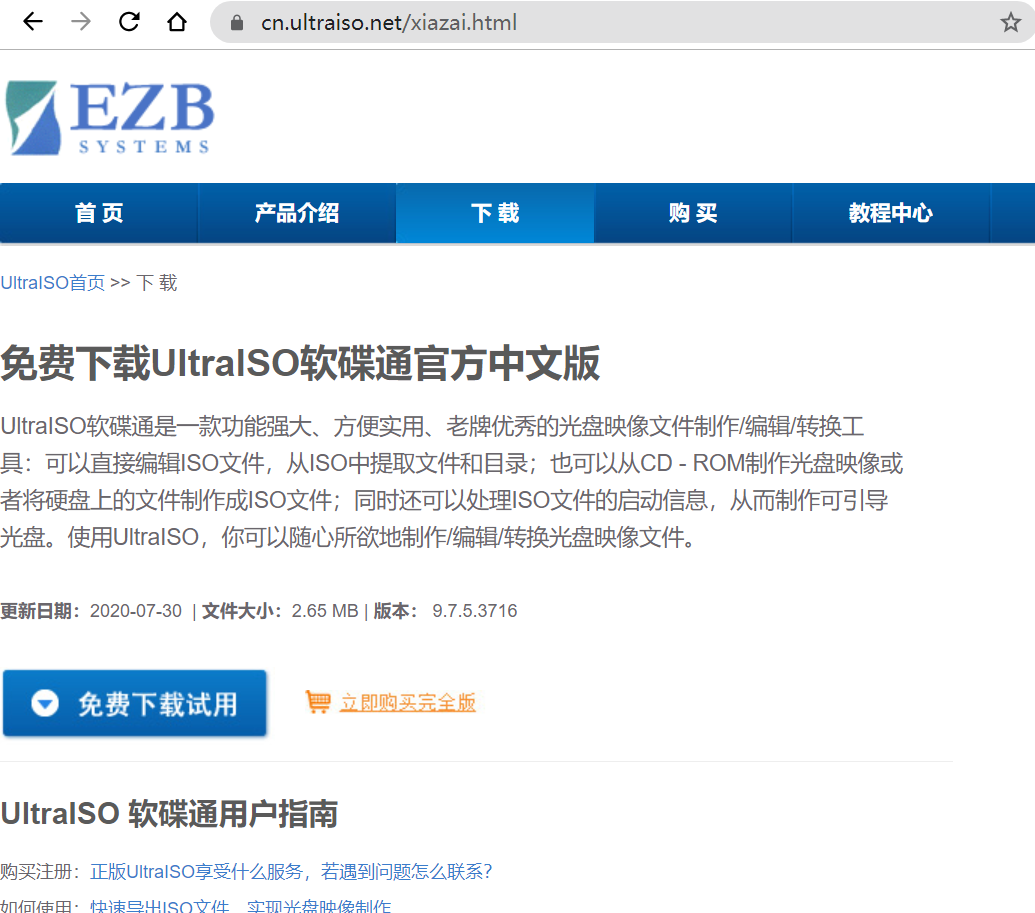Select the 下载 navigation tab
Screen dimensions: 1035x913
pyautogui.click(x=495, y=213)
